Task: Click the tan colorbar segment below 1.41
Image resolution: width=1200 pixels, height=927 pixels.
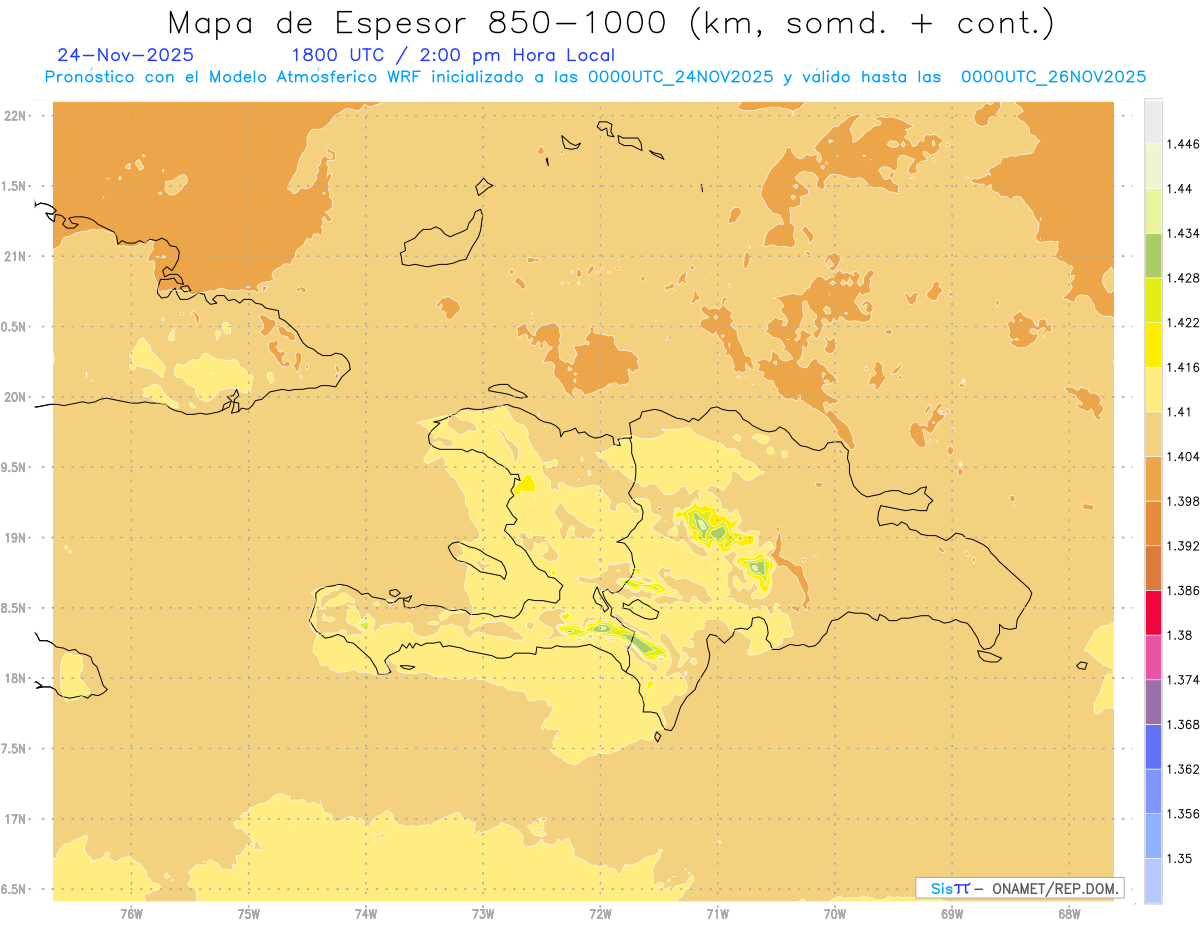Action: pyautogui.click(x=1153, y=433)
